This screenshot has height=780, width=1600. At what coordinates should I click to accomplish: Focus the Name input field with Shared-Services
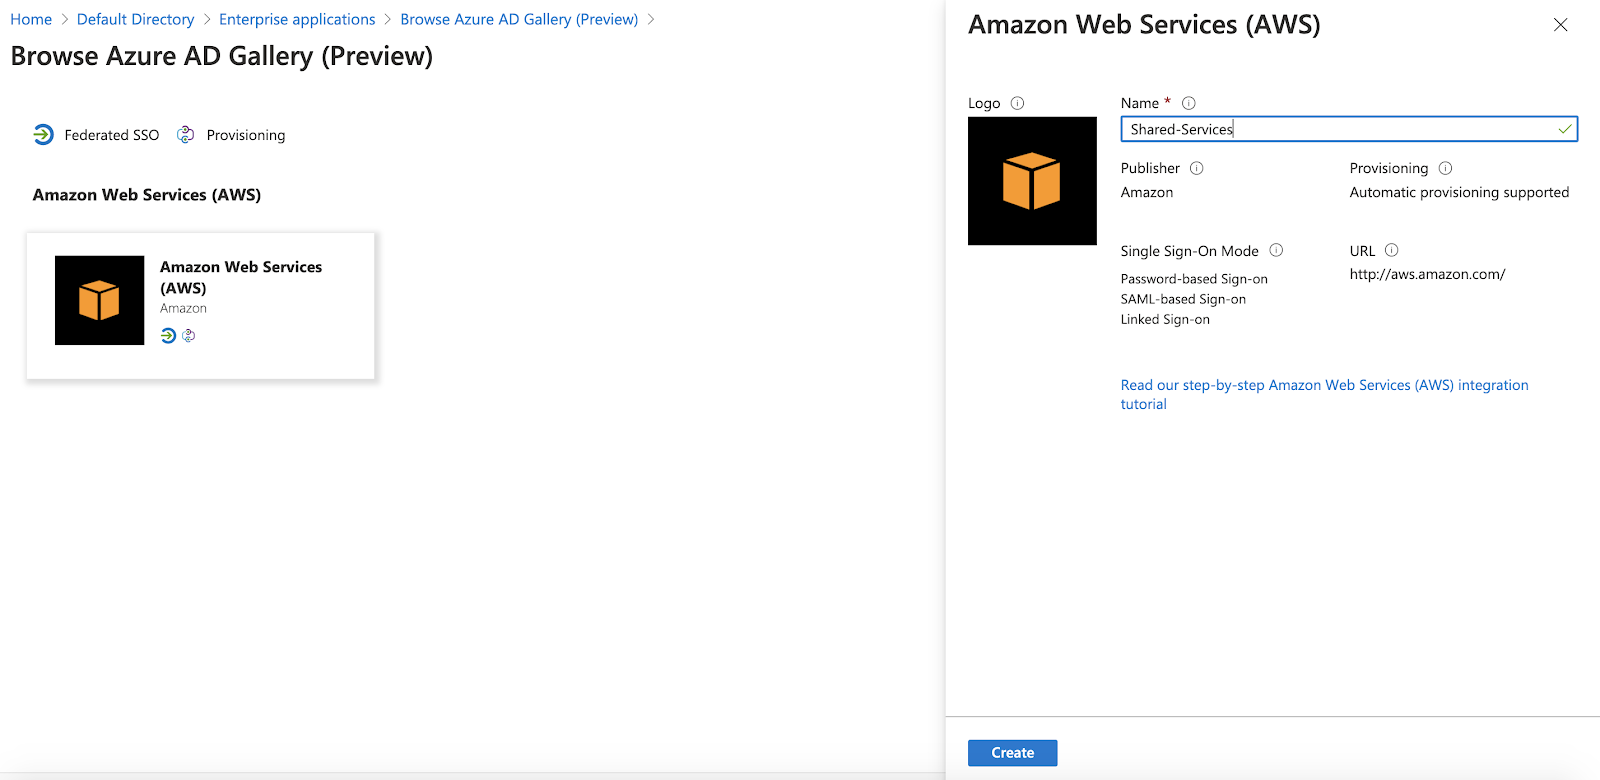[1349, 129]
